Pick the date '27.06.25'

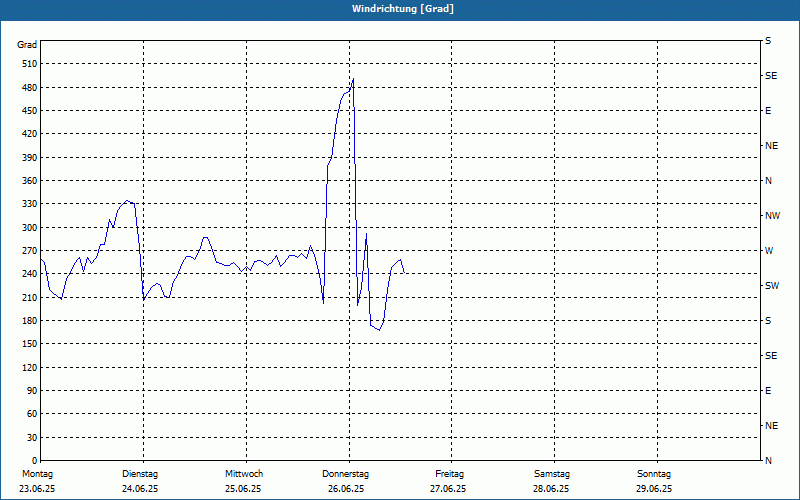pos(448,489)
